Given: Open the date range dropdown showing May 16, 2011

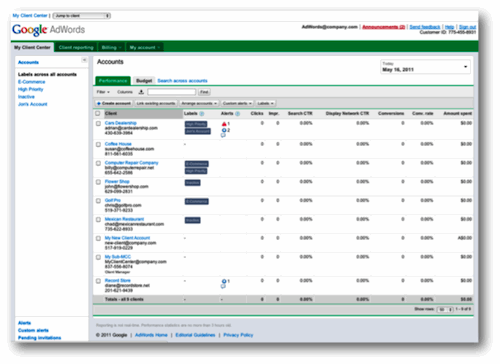Looking at the screenshot, I should (425, 67).
